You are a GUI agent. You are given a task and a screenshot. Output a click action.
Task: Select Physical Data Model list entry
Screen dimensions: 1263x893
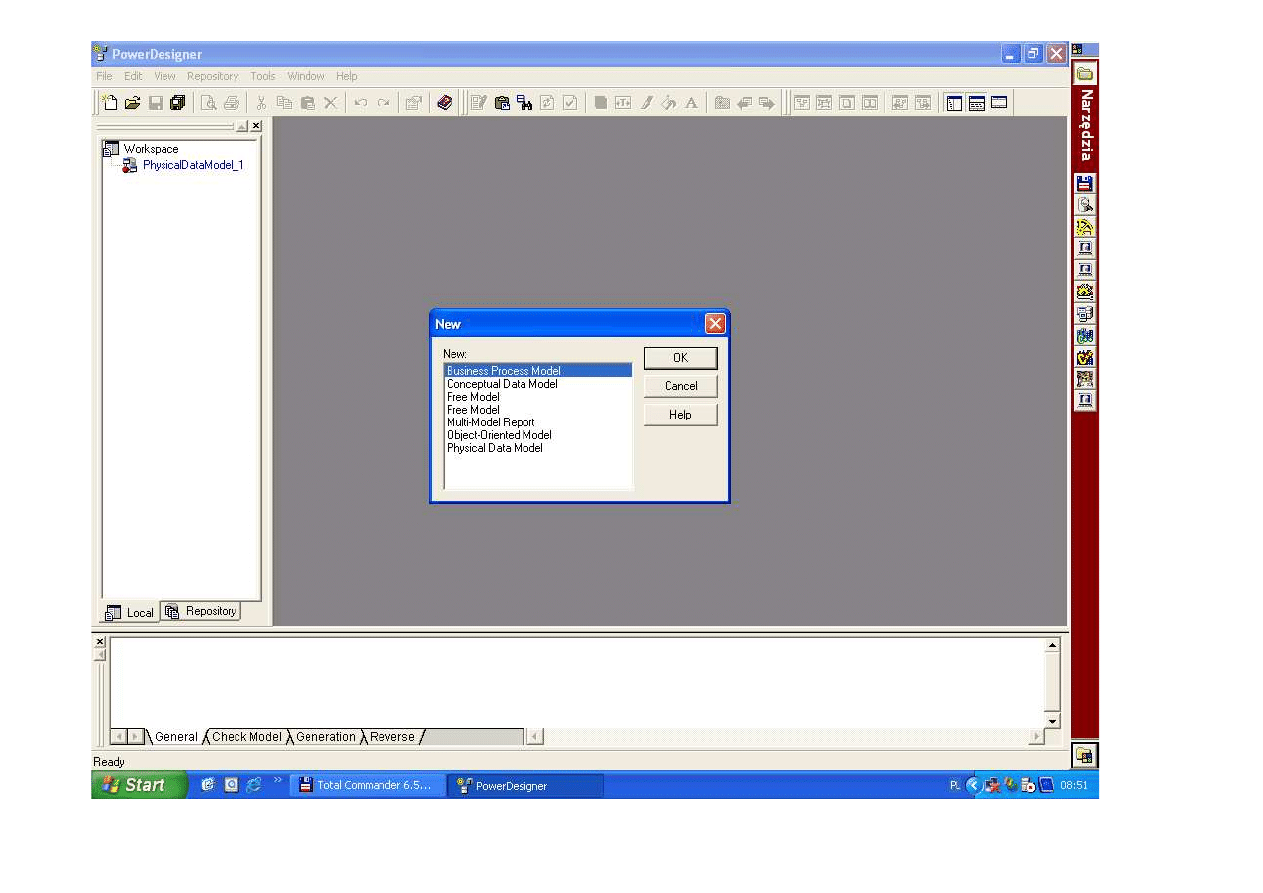[495, 448]
